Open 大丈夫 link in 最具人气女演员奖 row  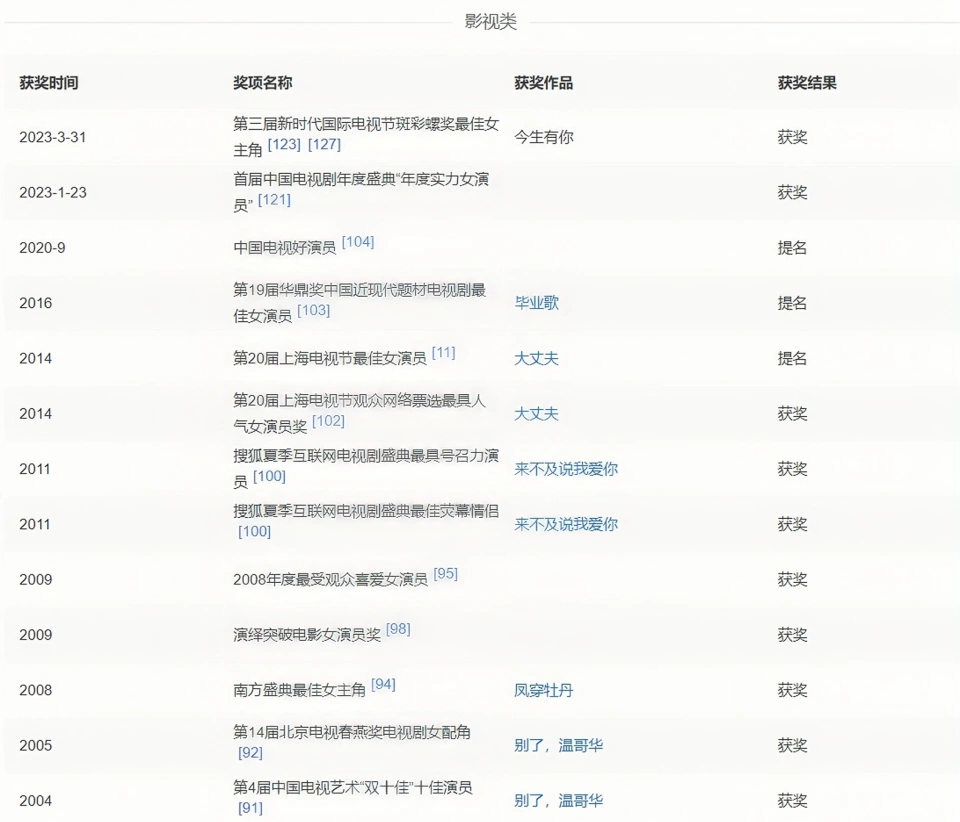pyautogui.click(x=536, y=414)
